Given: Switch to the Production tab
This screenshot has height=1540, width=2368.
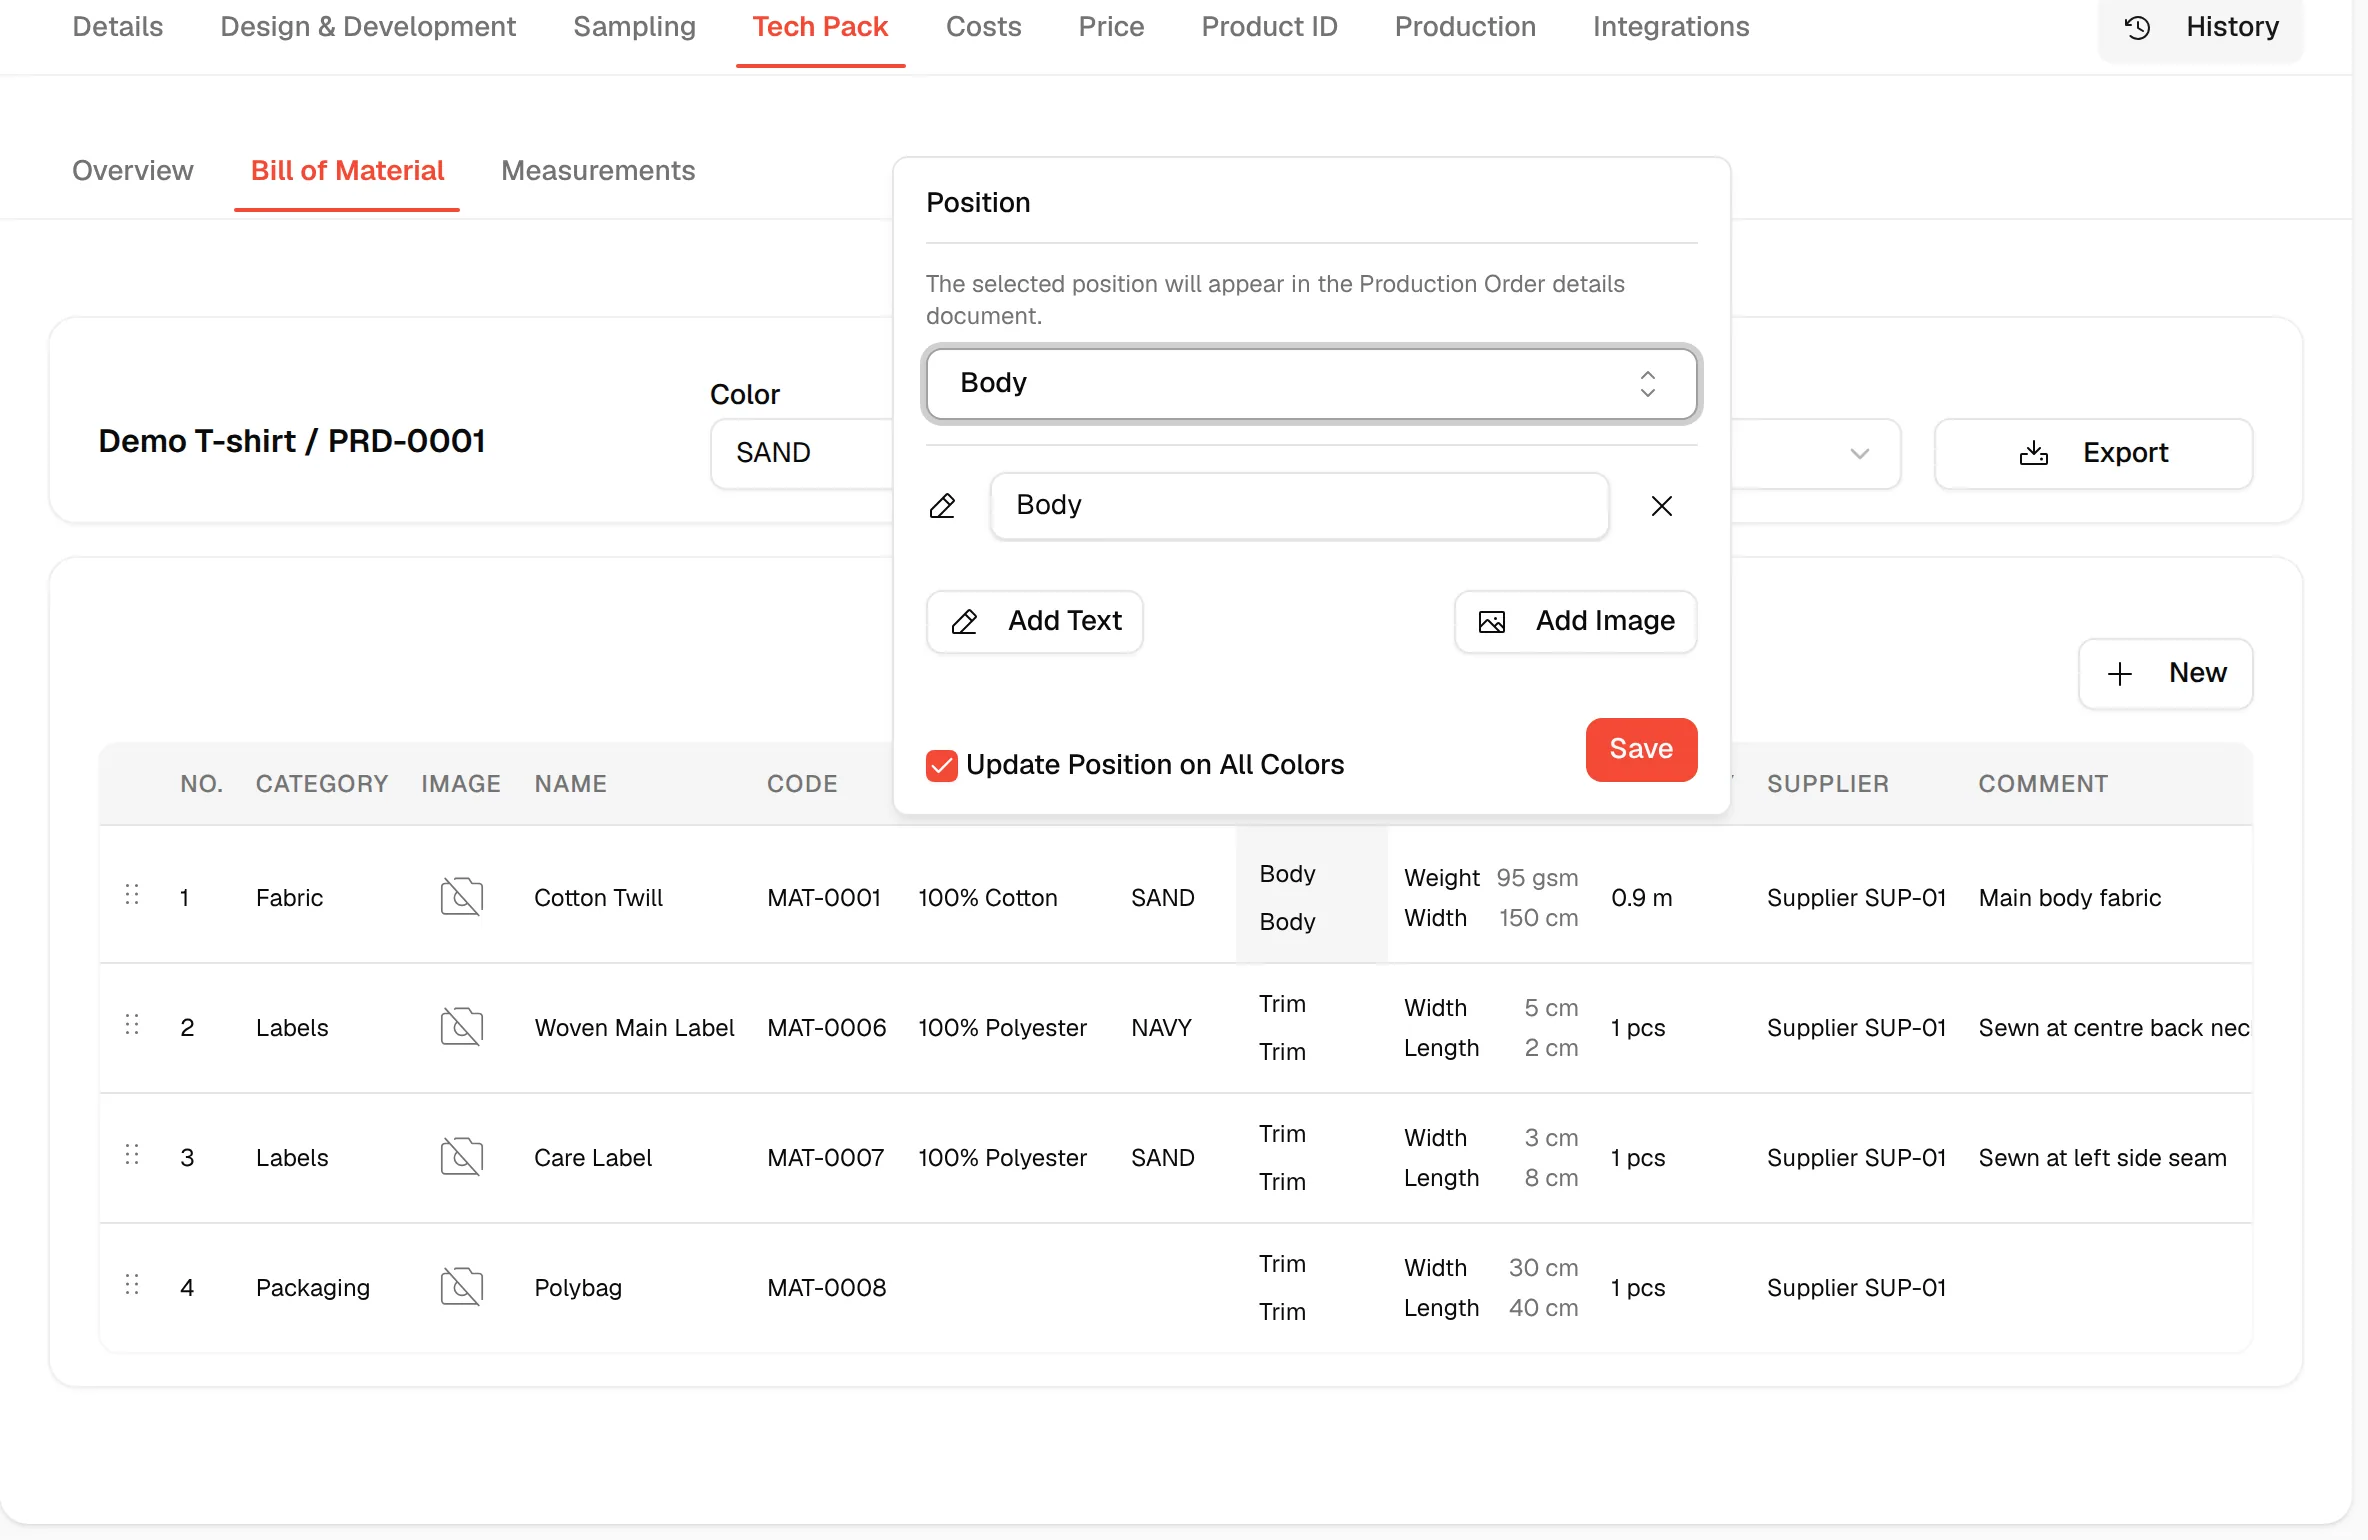Looking at the screenshot, I should click(x=1465, y=27).
